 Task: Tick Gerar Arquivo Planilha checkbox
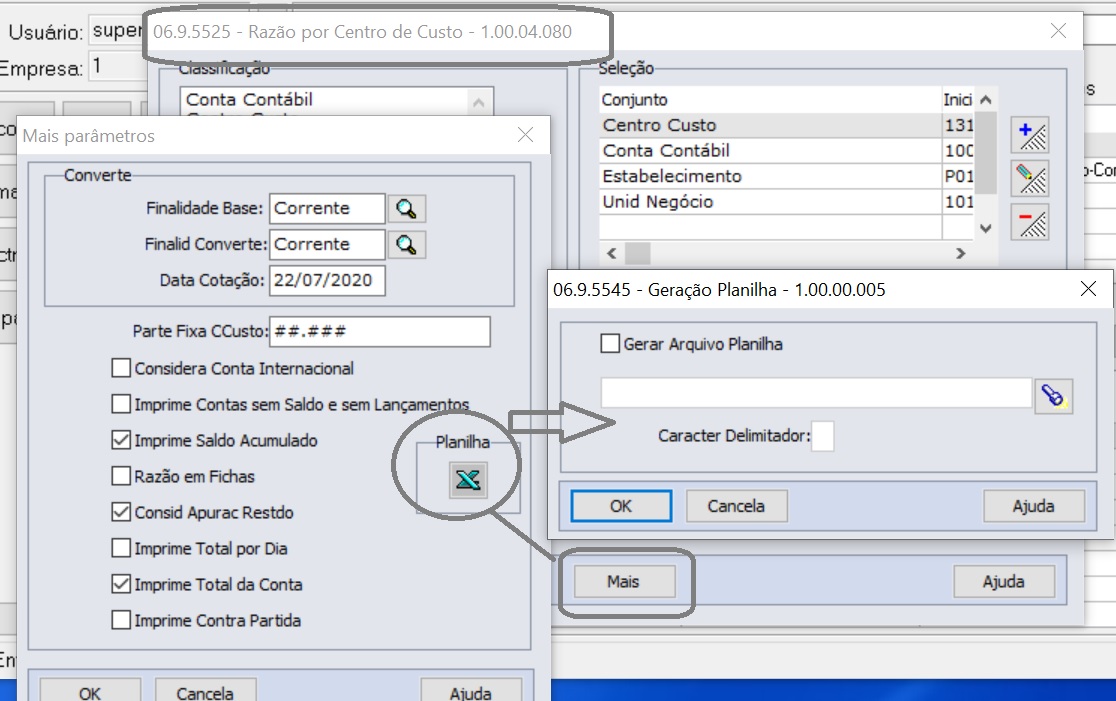coord(610,344)
